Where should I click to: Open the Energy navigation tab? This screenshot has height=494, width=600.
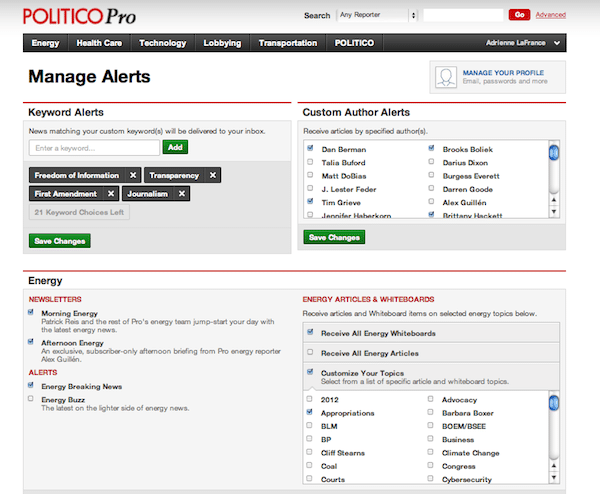46,43
